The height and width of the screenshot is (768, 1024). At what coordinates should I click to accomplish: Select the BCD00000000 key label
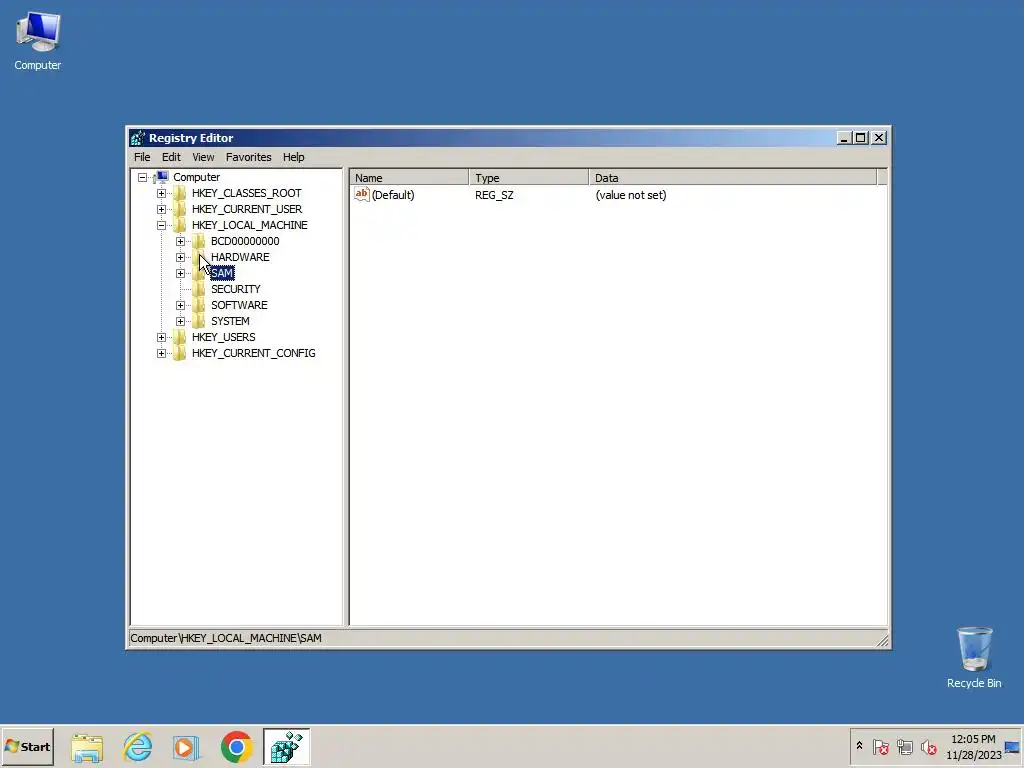[245, 241]
